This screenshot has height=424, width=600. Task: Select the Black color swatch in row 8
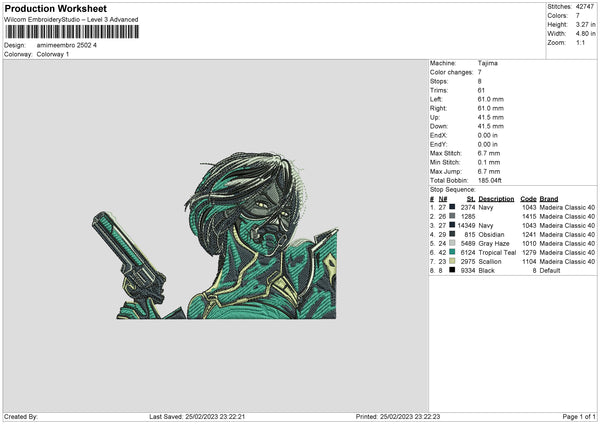click(x=452, y=270)
